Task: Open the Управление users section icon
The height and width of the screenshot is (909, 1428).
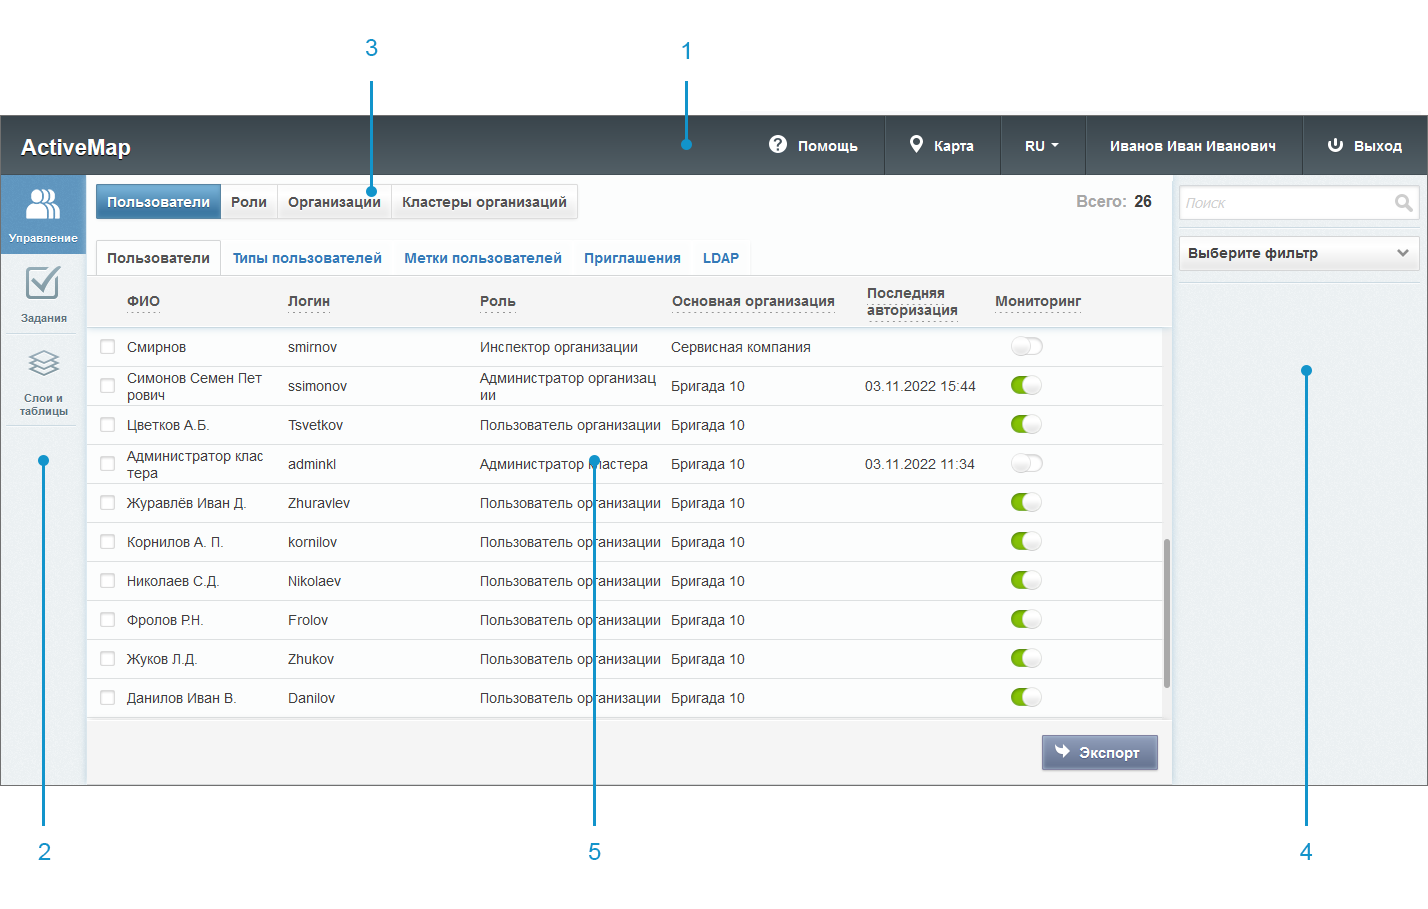Action: coord(43,204)
